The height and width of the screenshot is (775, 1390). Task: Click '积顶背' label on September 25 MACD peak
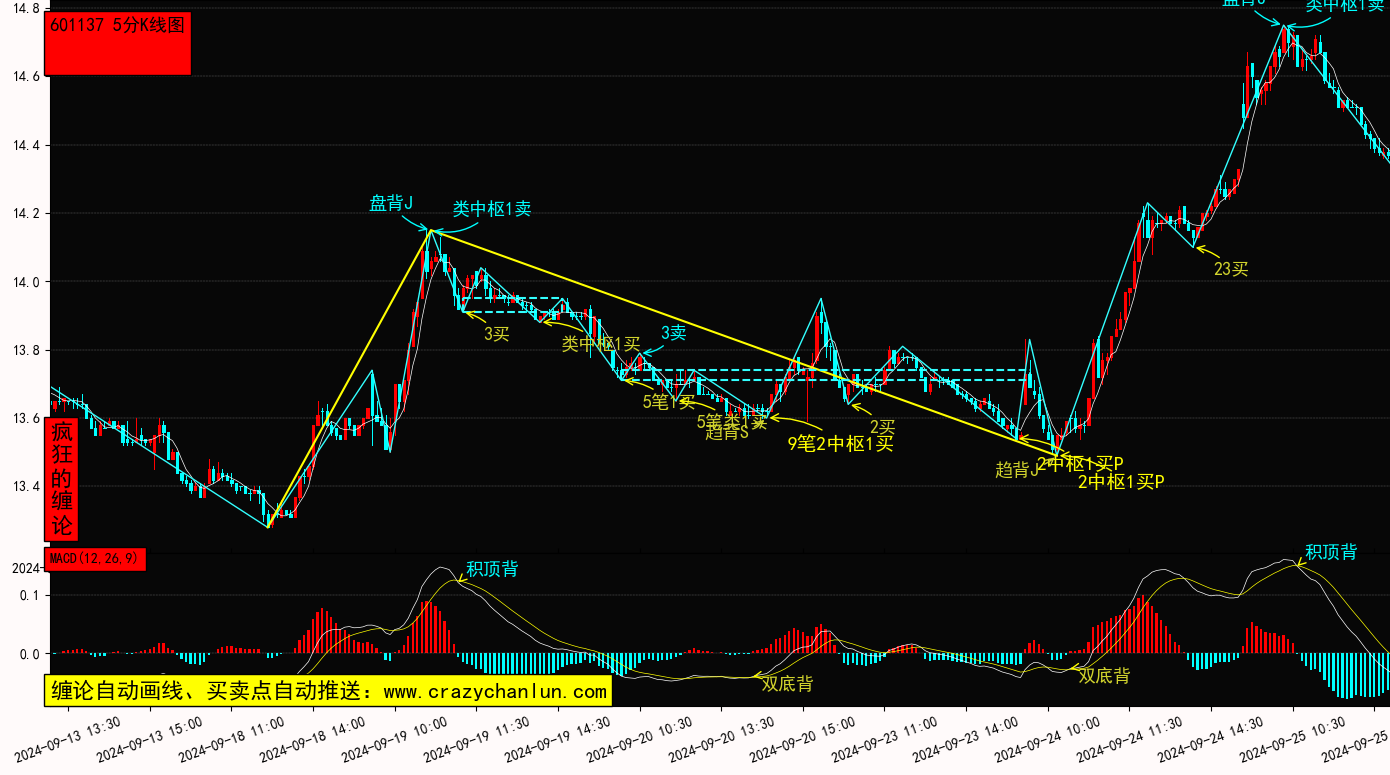tap(1331, 552)
